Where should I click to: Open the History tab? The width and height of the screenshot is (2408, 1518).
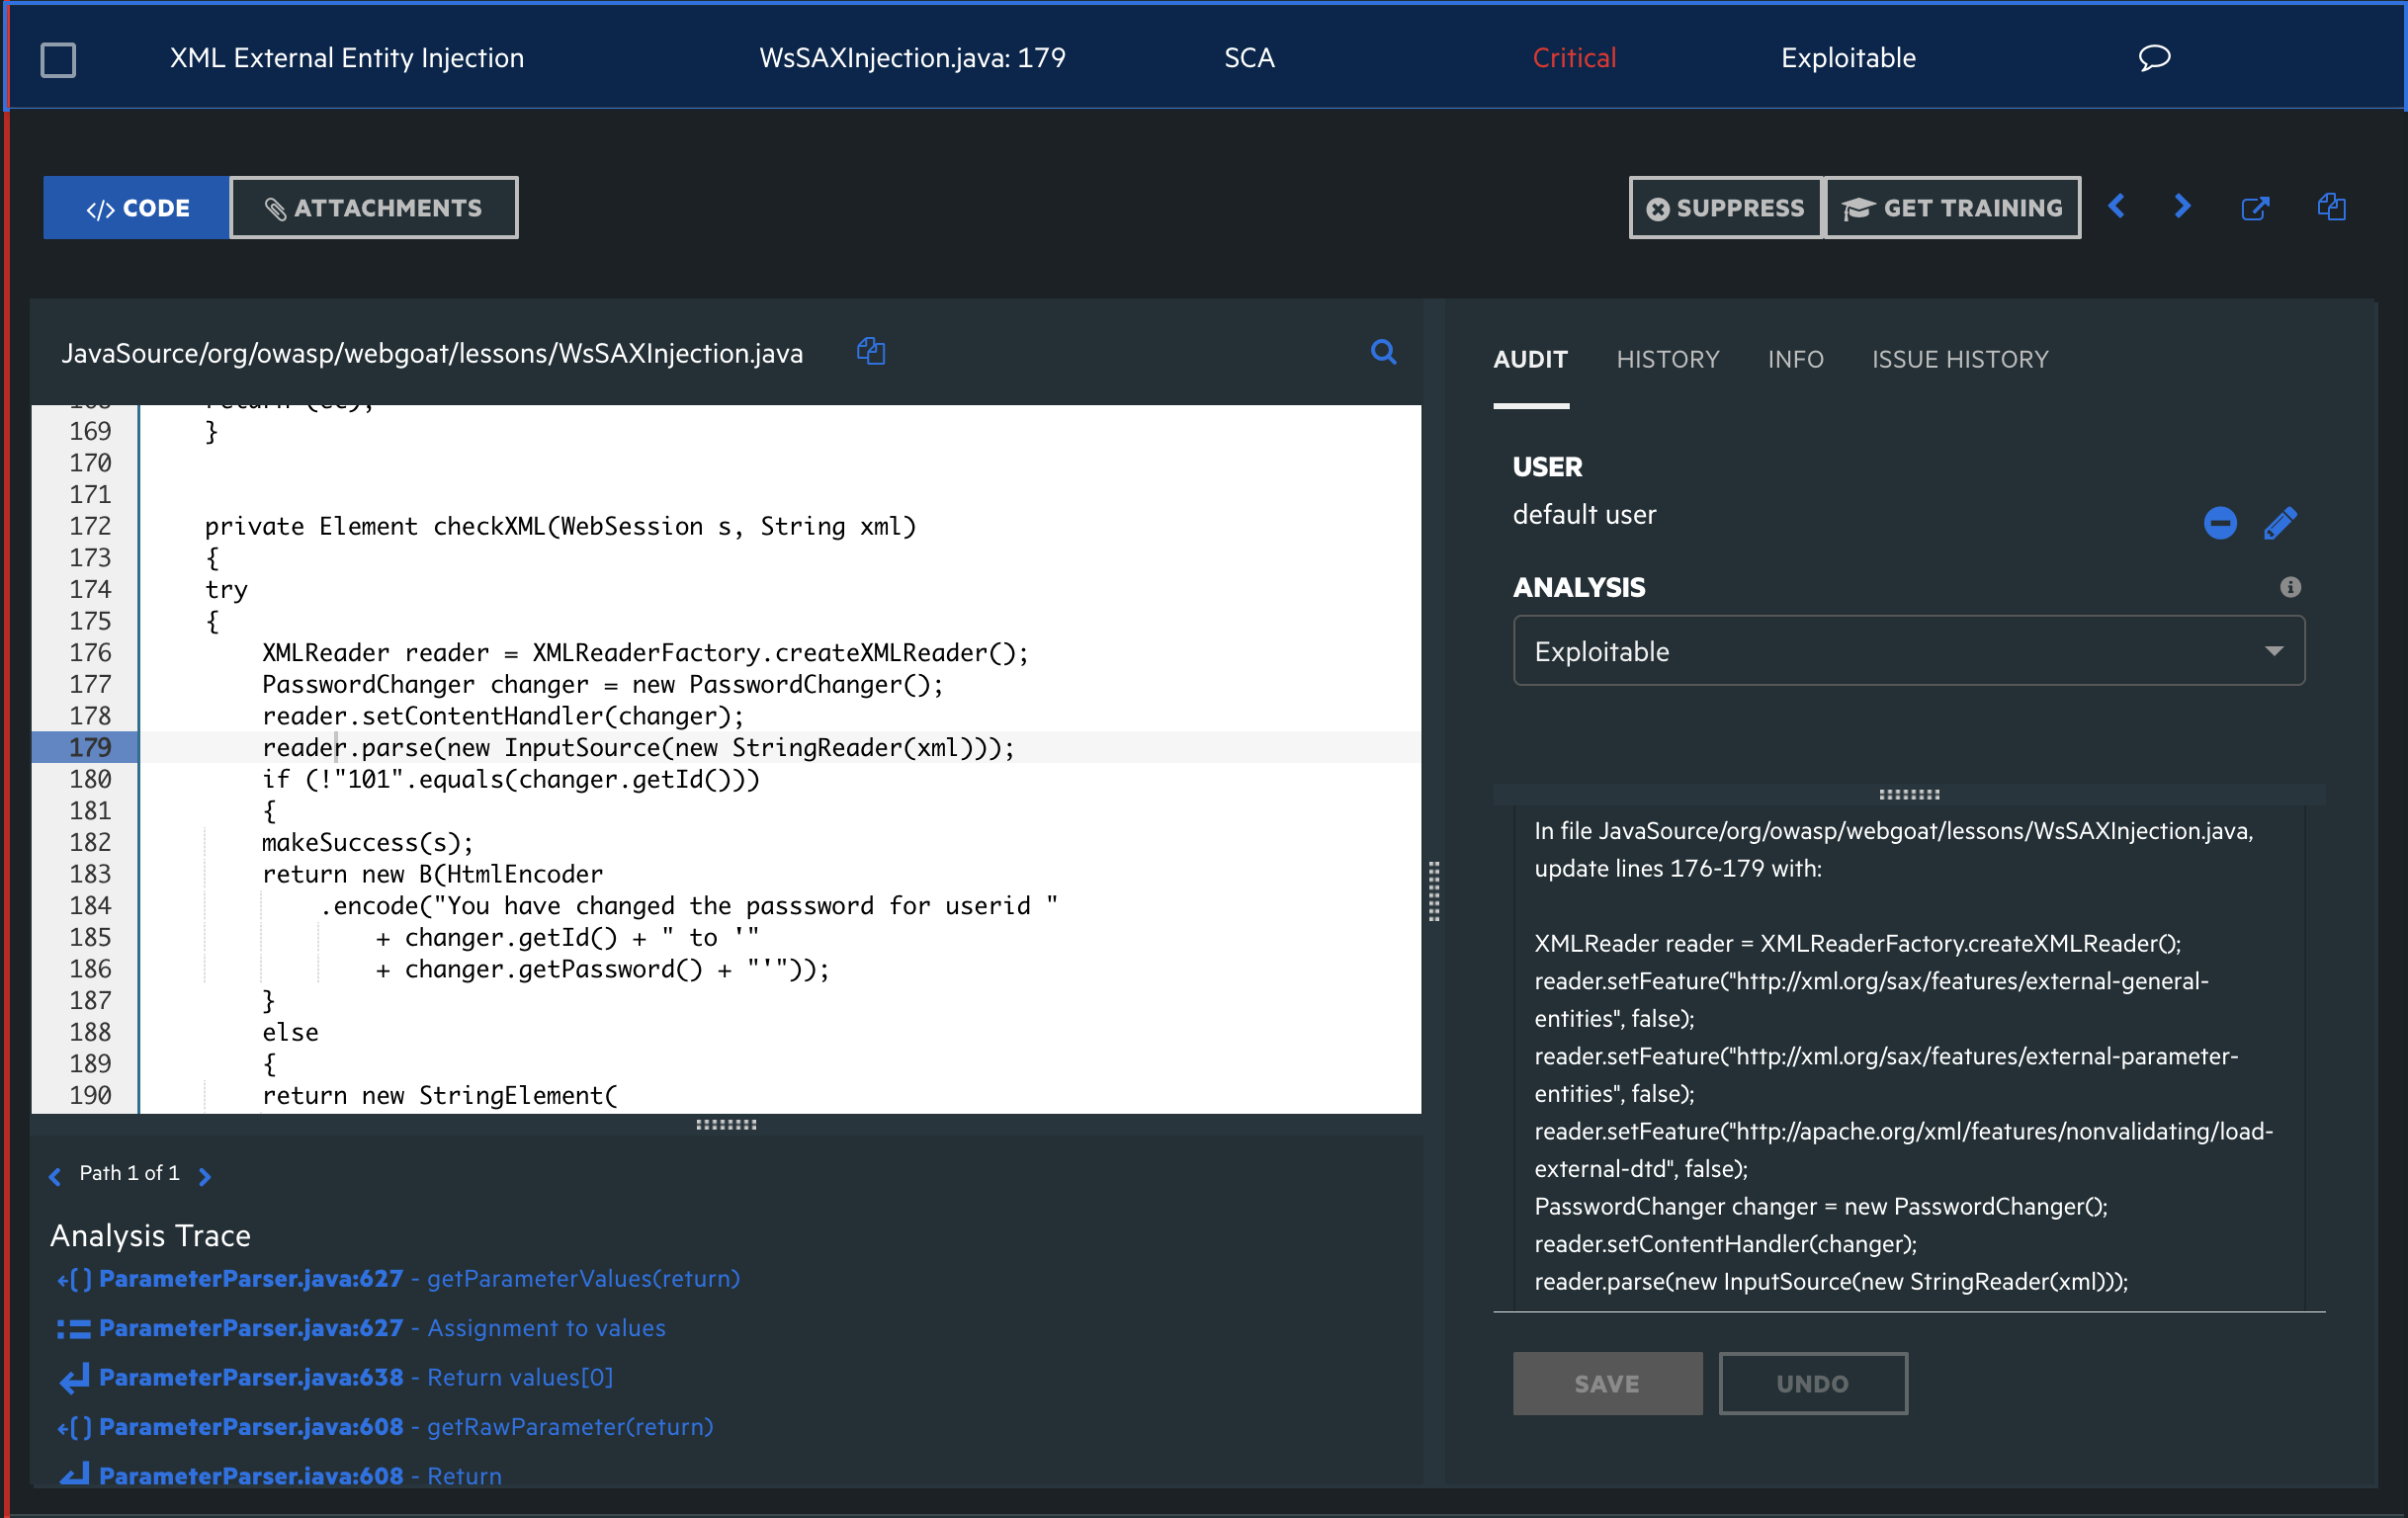pos(1667,359)
